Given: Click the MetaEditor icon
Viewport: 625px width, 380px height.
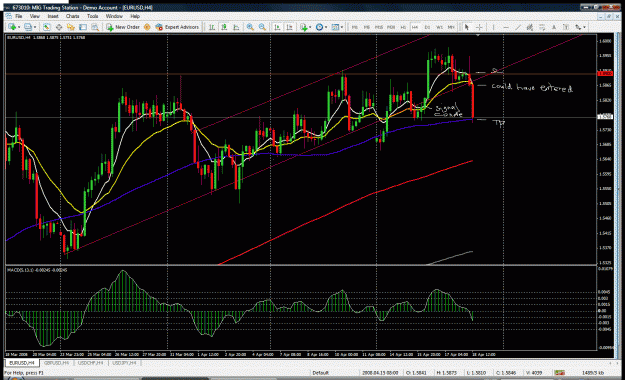Looking at the screenshot, I should [x=147, y=27].
